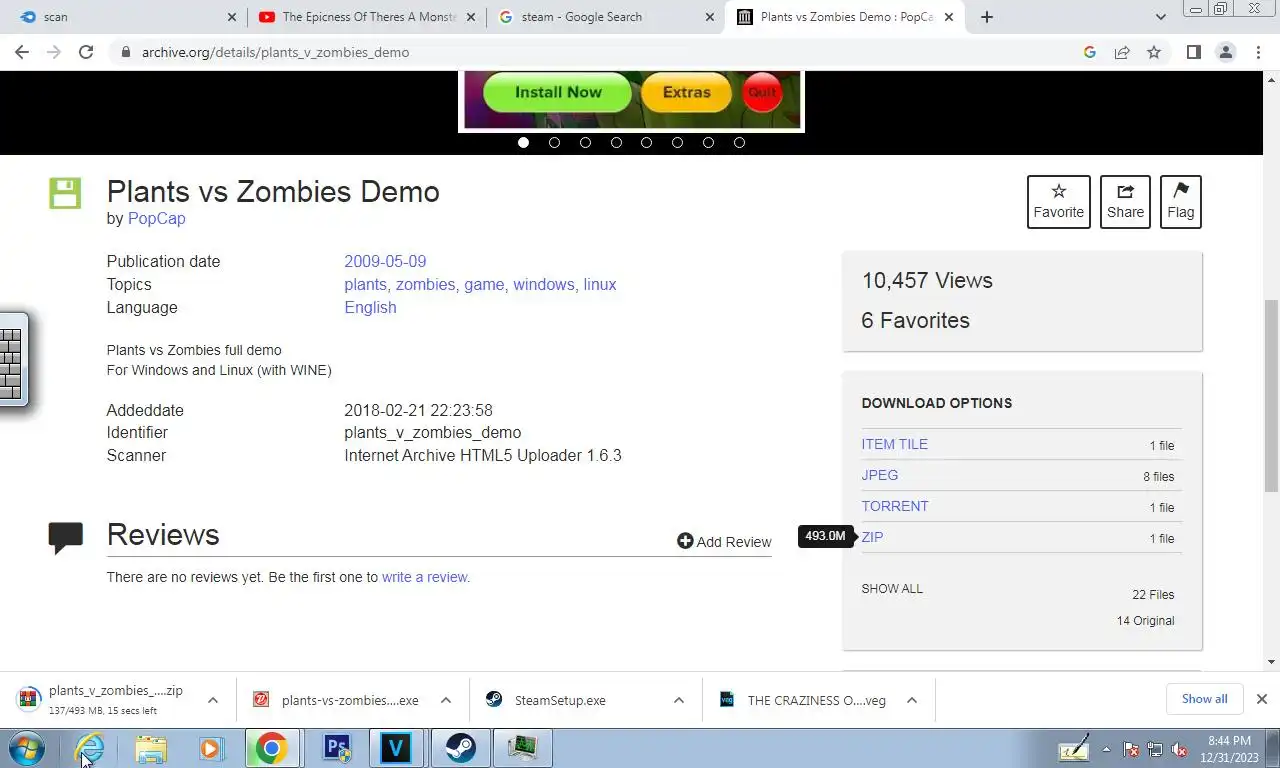Open Vegas Pro from the taskbar
The height and width of the screenshot is (768, 1280).
(x=396, y=748)
